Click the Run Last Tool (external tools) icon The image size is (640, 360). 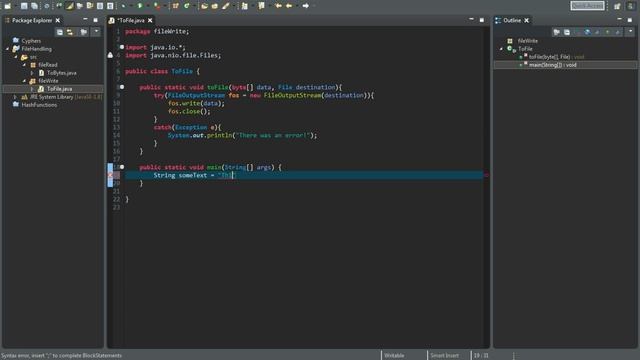pos(157,6)
